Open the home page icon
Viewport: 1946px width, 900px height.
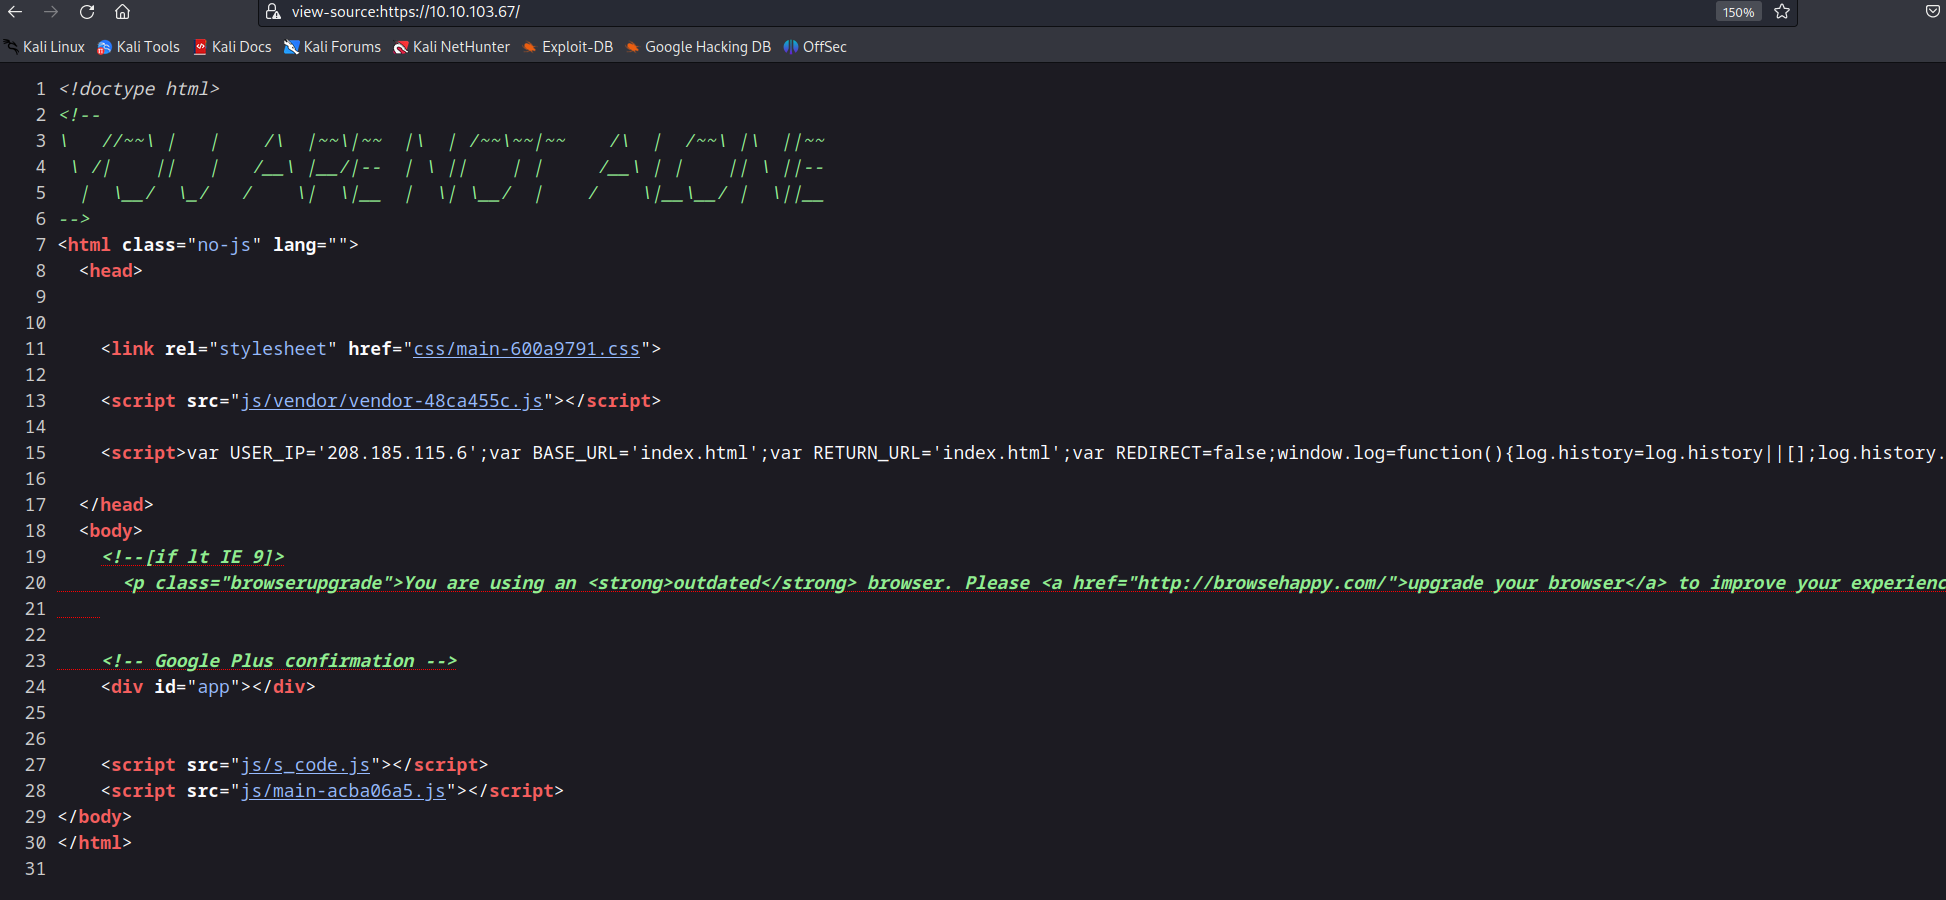(122, 12)
